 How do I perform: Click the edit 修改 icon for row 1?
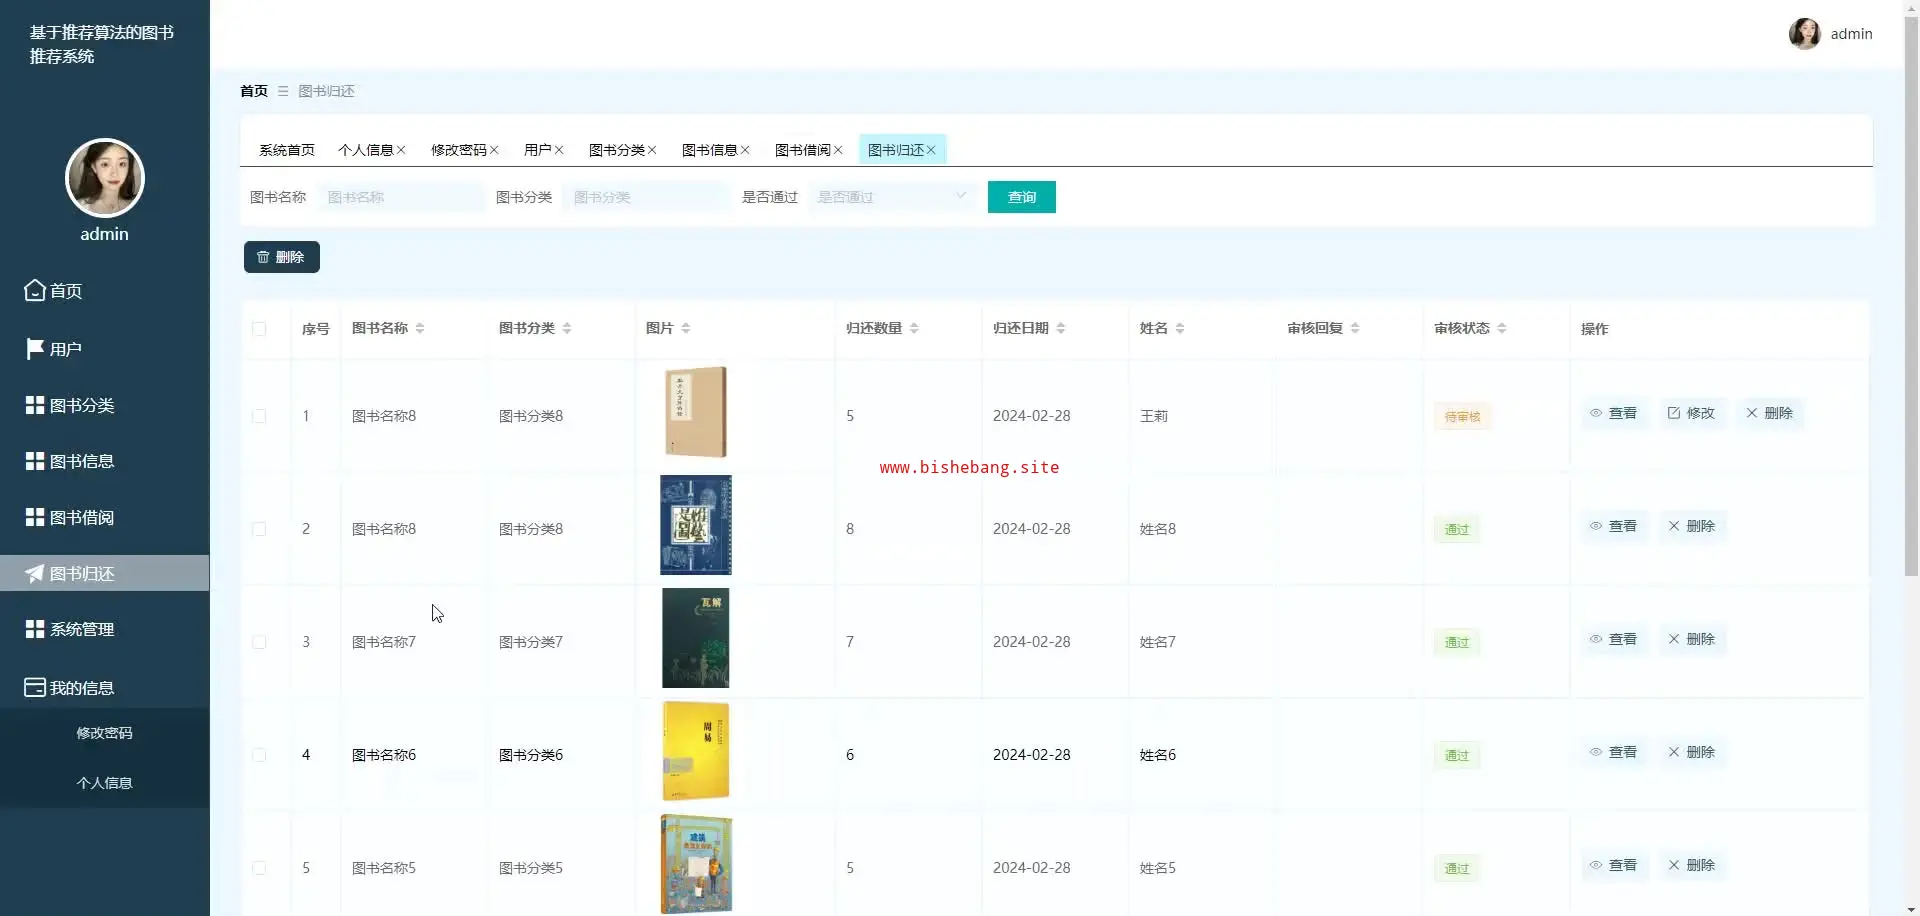(x=1674, y=413)
